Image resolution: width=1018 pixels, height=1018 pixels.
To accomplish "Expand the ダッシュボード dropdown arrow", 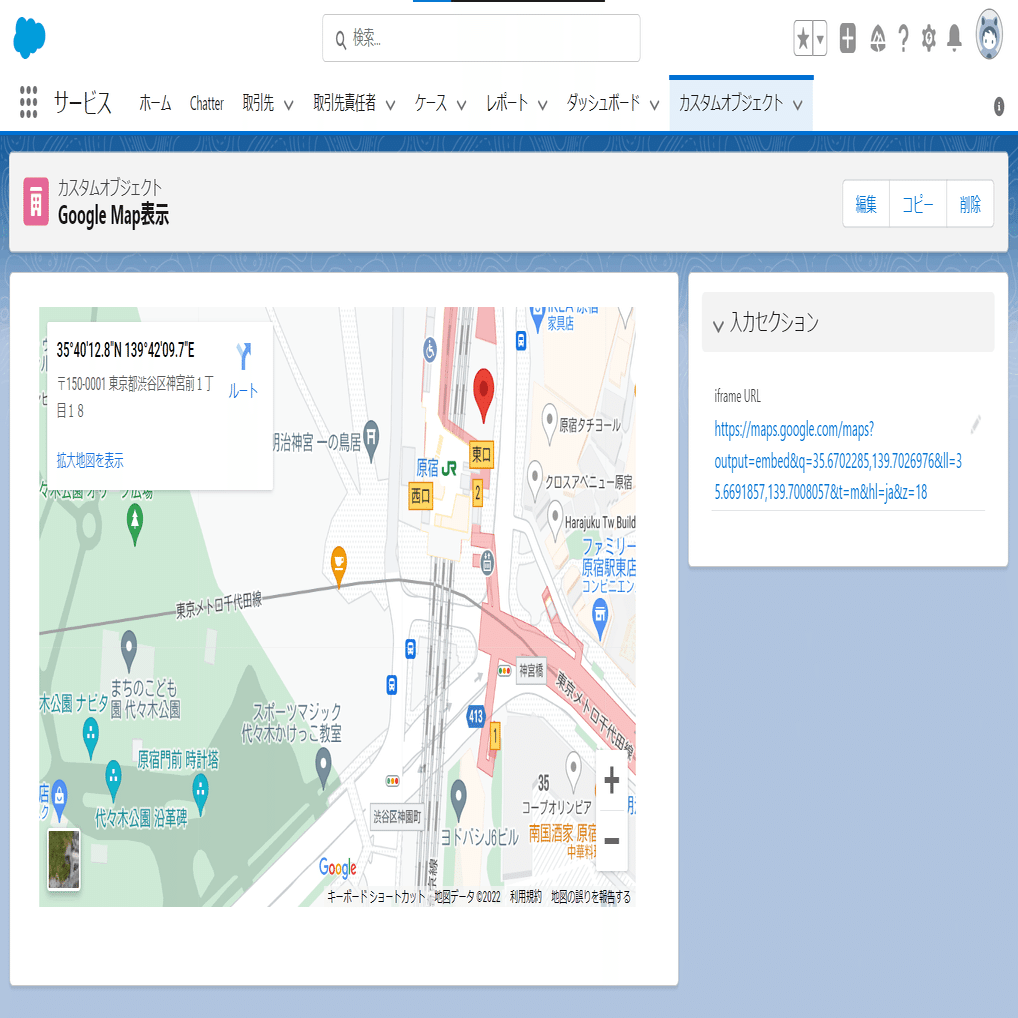I will tap(654, 105).
